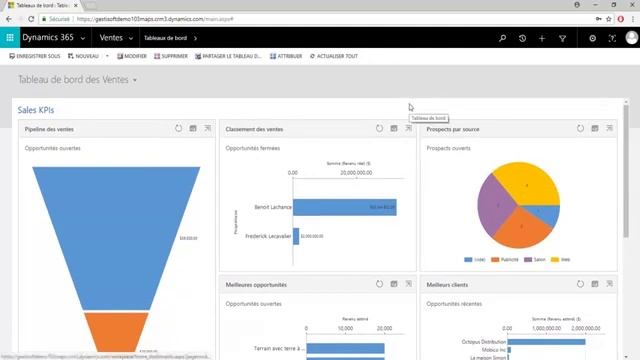The image size is (640, 360).
Task: Click the Benoit Lachance bar
Action: pyautogui.click(x=344, y=207)
